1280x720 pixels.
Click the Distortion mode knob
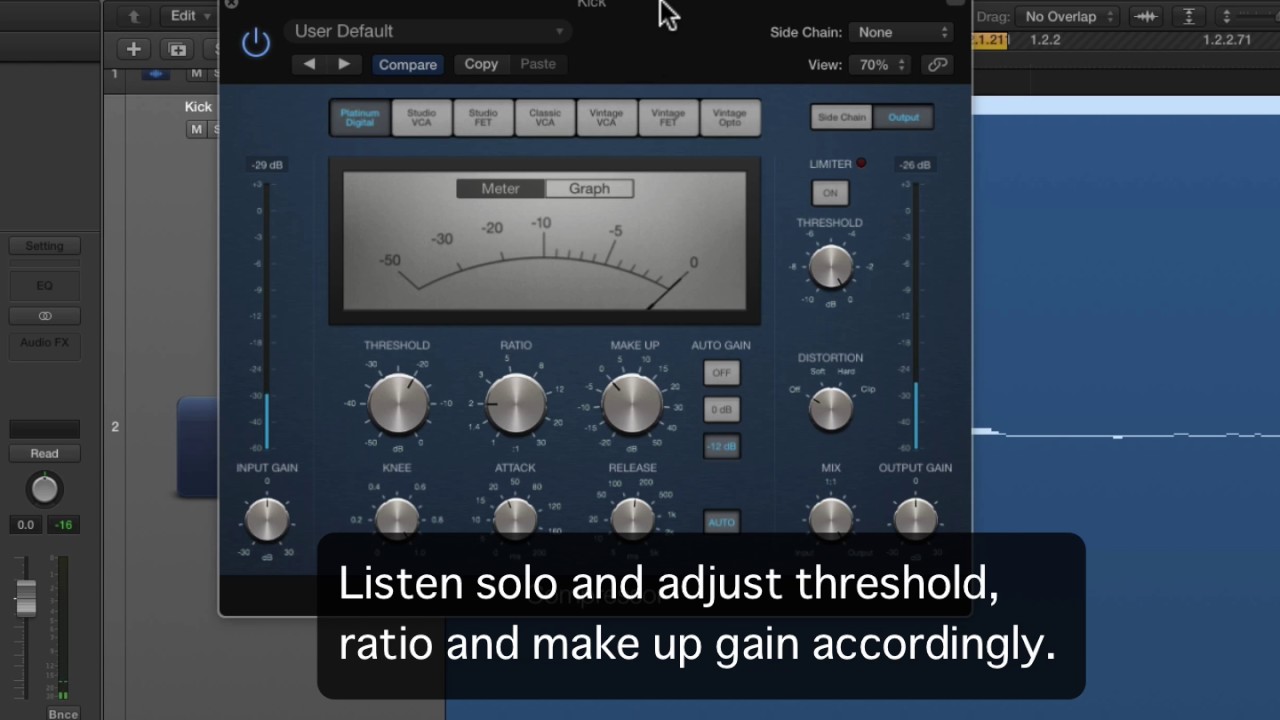[830, 407]
